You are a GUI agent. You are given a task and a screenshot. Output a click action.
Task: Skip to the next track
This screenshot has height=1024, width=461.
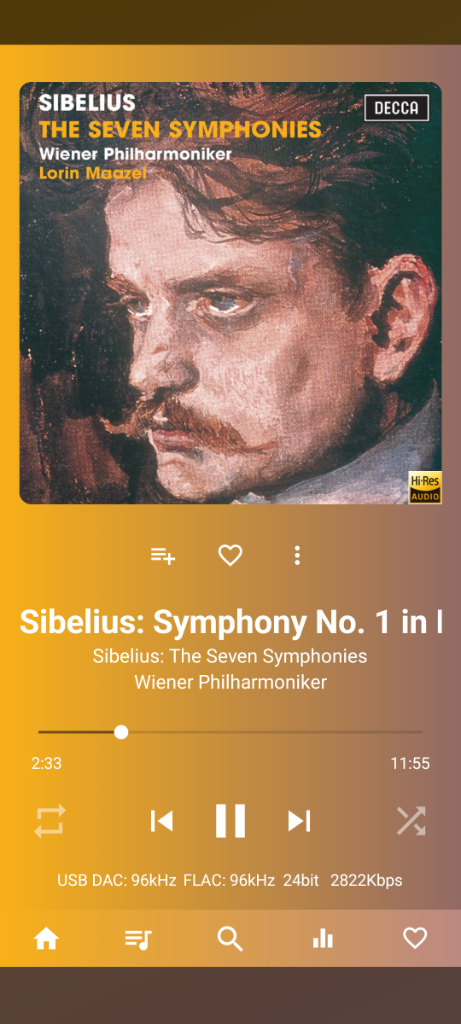(x=299, y=821)
